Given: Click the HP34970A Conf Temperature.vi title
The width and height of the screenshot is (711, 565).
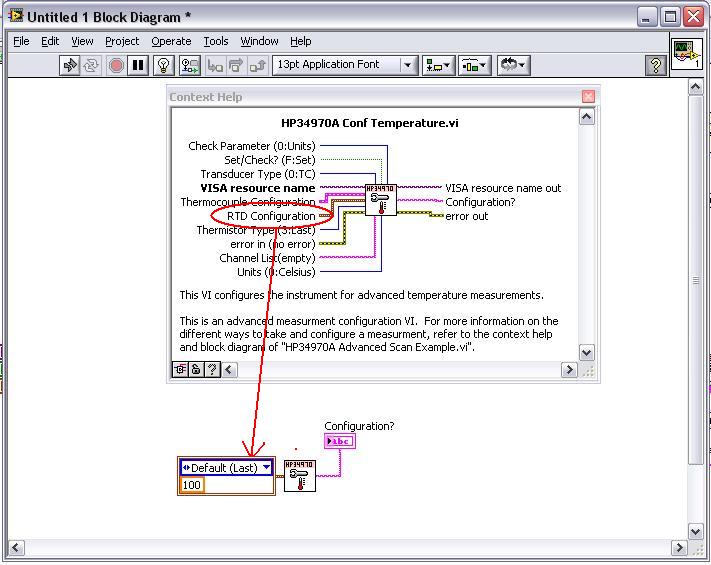Looking at the screenshot, I should [x=370, y=123].
